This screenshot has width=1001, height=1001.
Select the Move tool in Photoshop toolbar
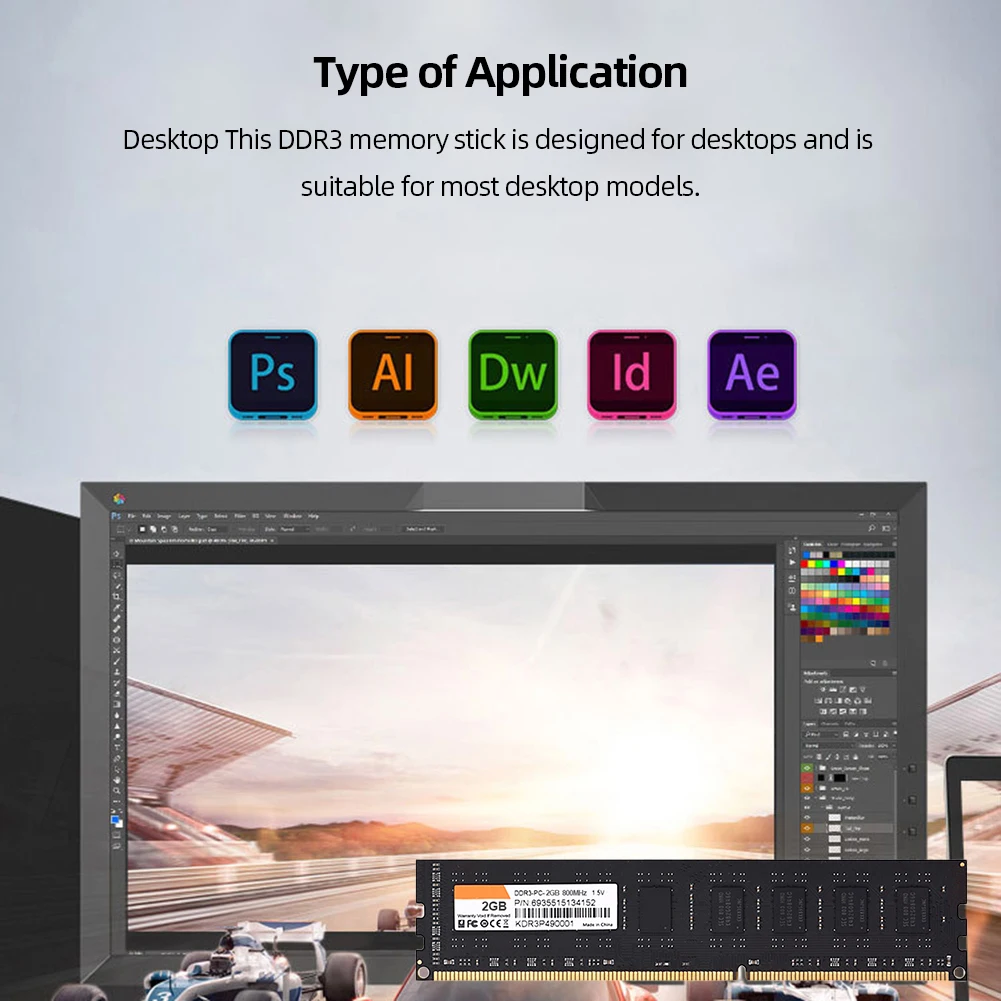116,553
